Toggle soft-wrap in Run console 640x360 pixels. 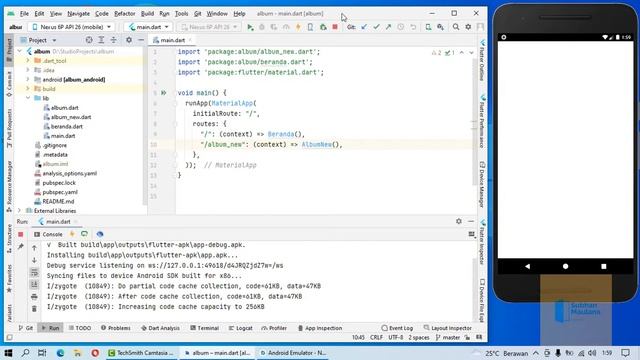coord(34,272)
